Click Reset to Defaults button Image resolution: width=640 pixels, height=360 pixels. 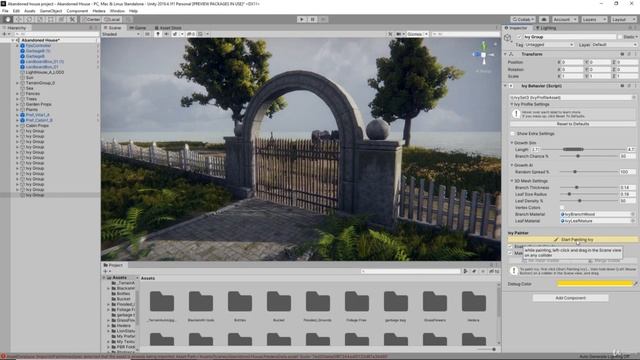coord(573,124)
